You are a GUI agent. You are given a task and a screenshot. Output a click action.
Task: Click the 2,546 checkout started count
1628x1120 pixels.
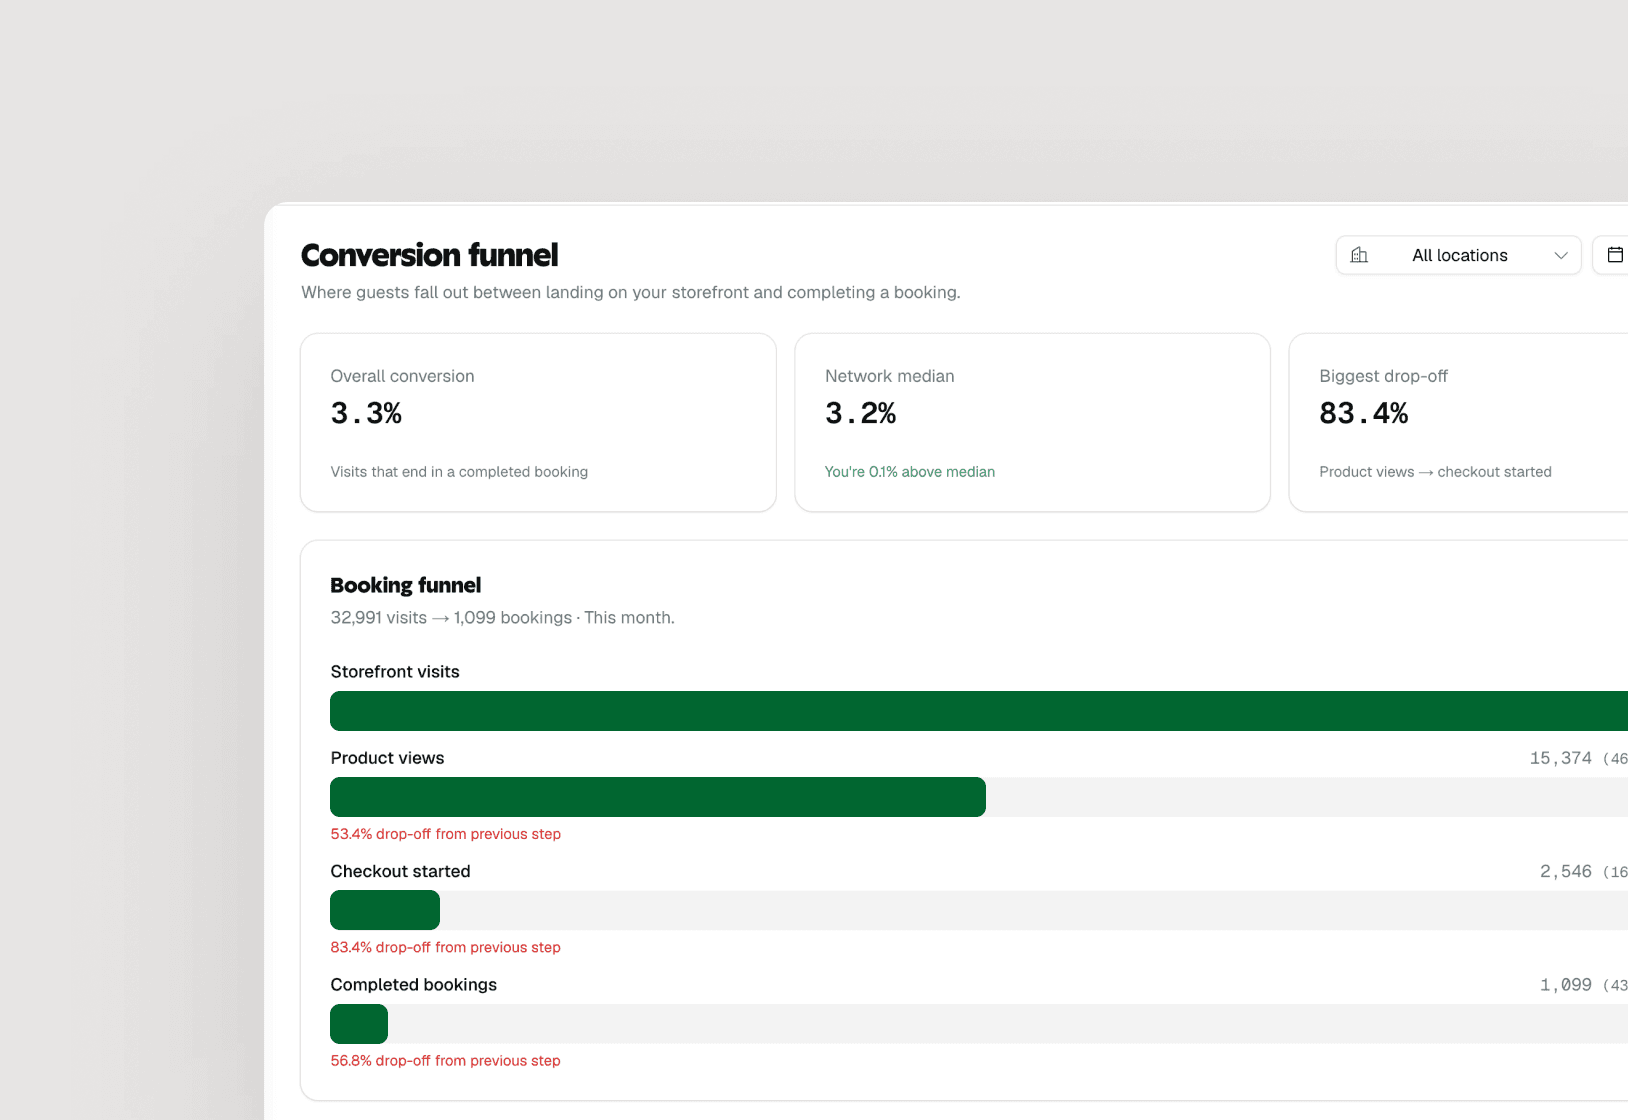(x=1565, y=871)
